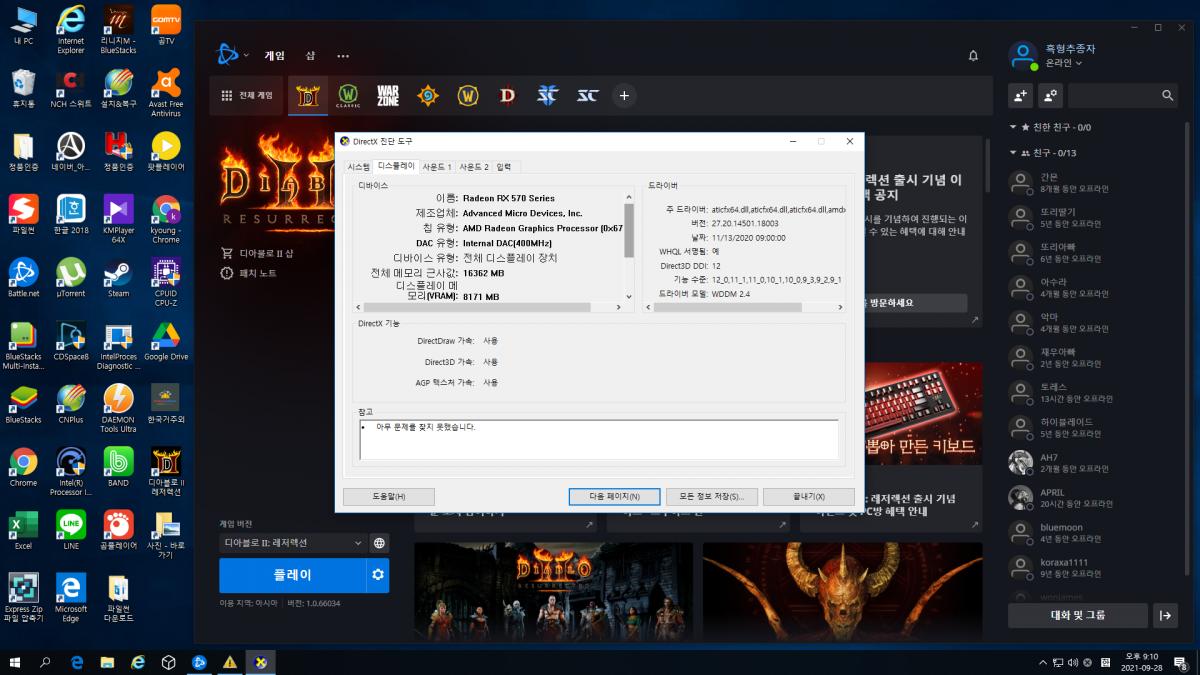
Task: Open the social settings icon
Action: tap(1051, 96)
